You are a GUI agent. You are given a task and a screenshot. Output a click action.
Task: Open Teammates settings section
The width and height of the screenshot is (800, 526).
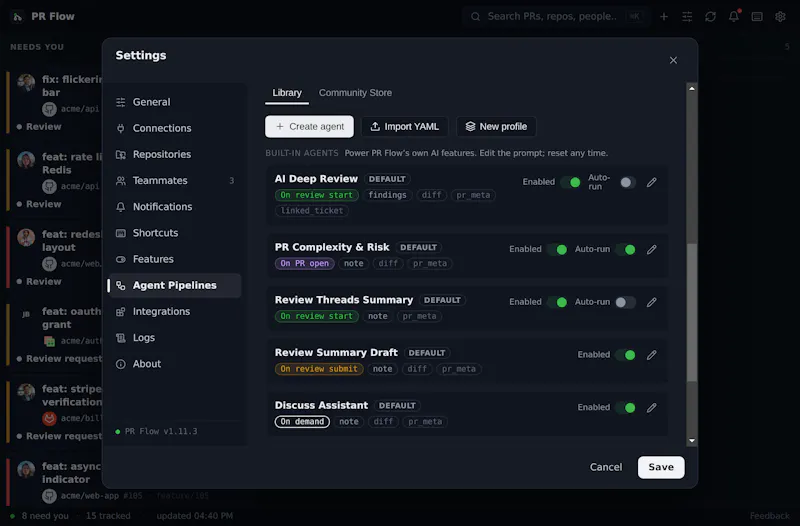tap(174, 181)
